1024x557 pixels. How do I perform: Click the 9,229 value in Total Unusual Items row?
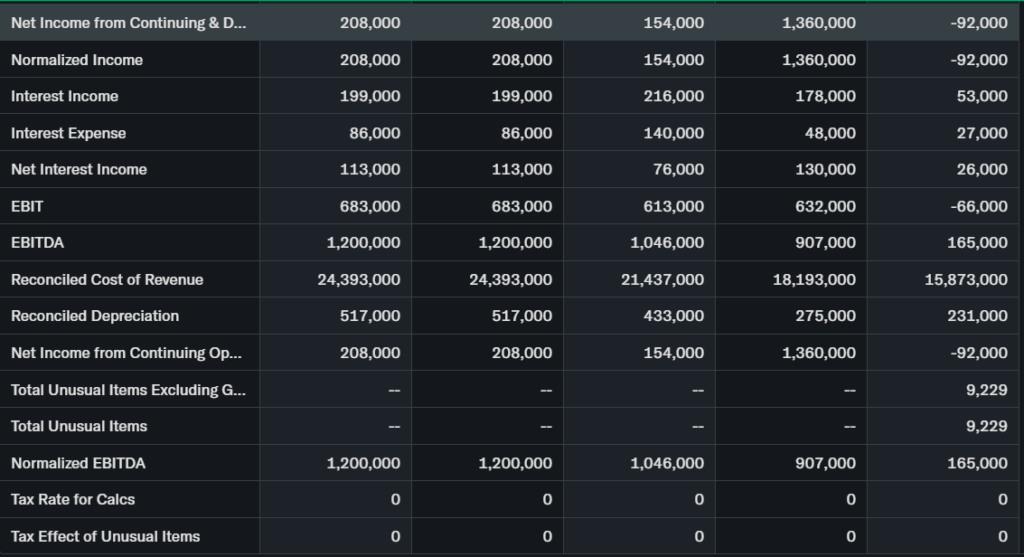(986, 426)
